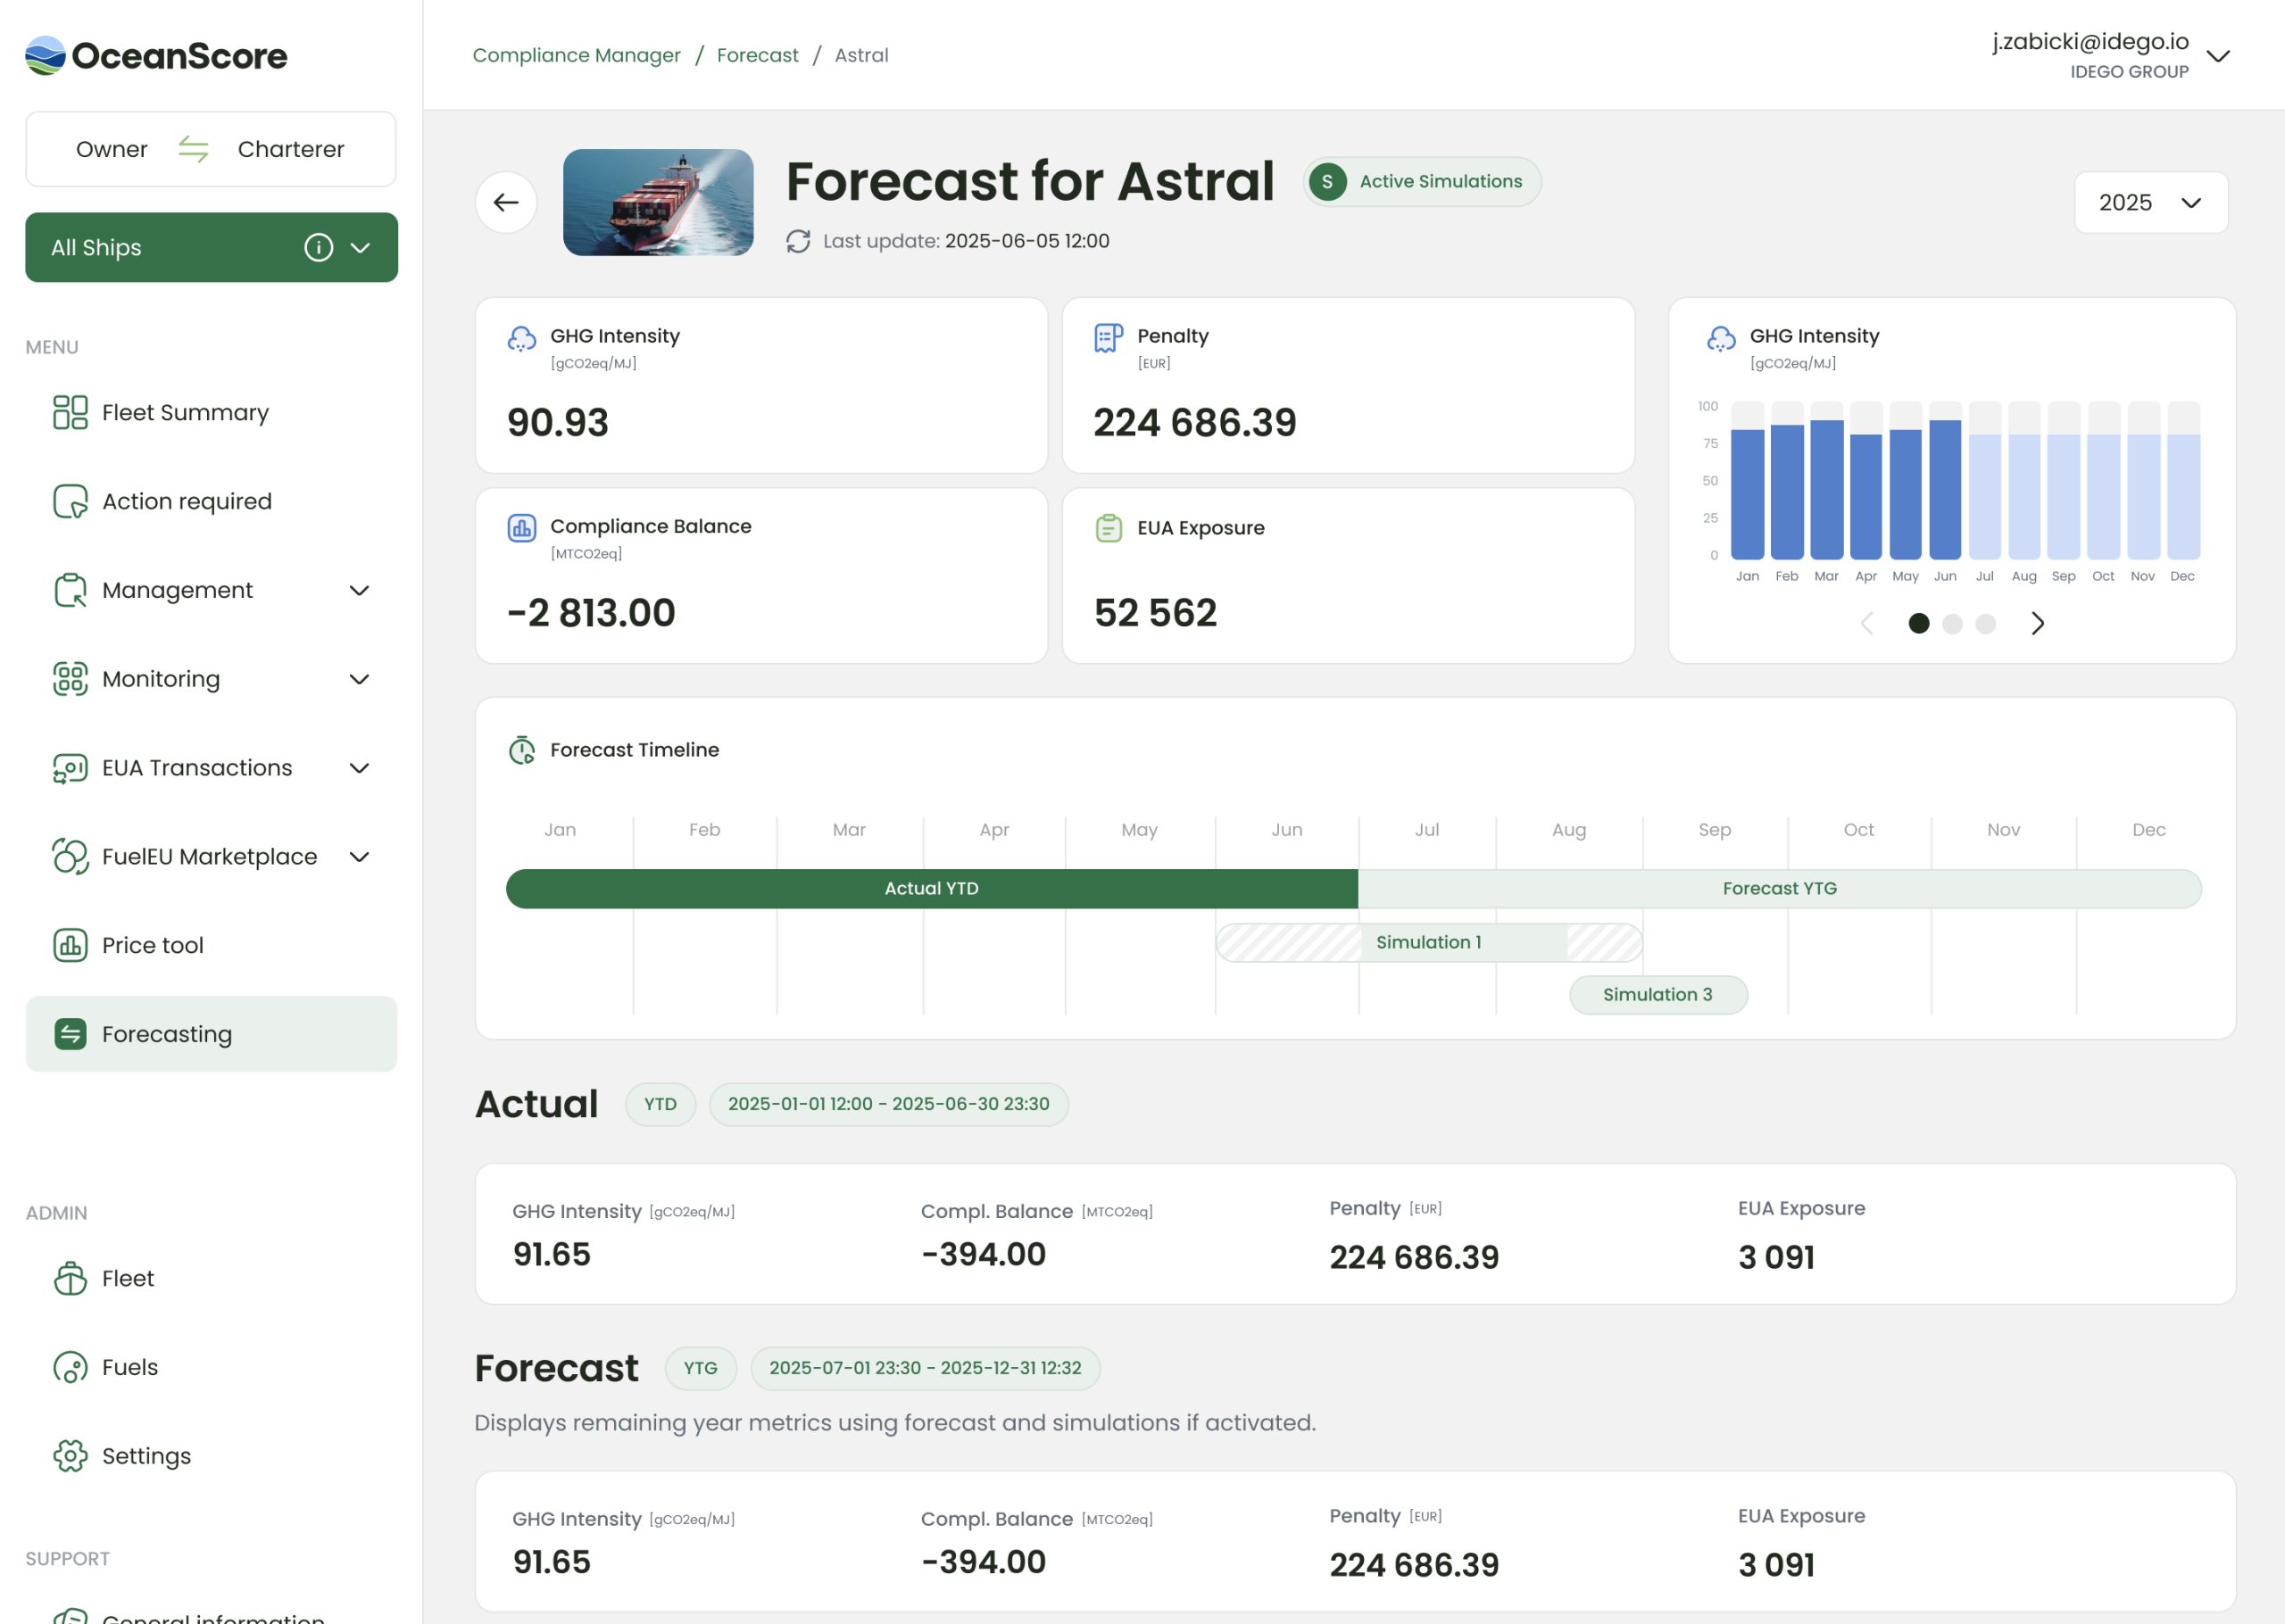Expand the Management menu section
Image resolution: width=2285 pixels, height=1624 pixels.
[x=359, y=590]
